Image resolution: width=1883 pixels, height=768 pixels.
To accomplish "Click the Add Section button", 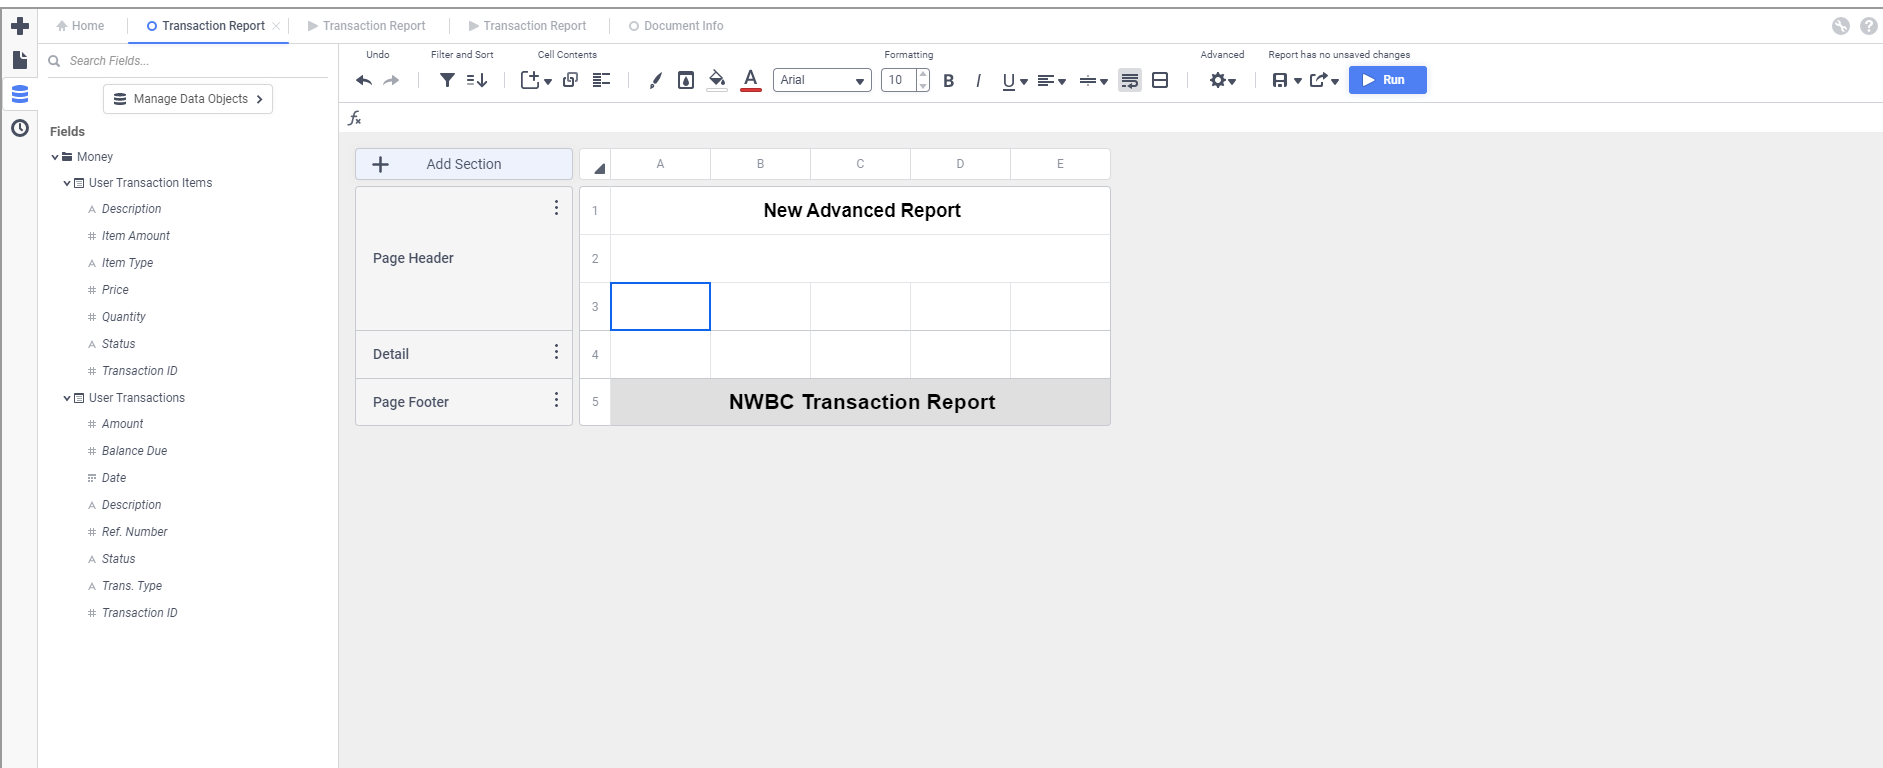I will tap(464, 164).
